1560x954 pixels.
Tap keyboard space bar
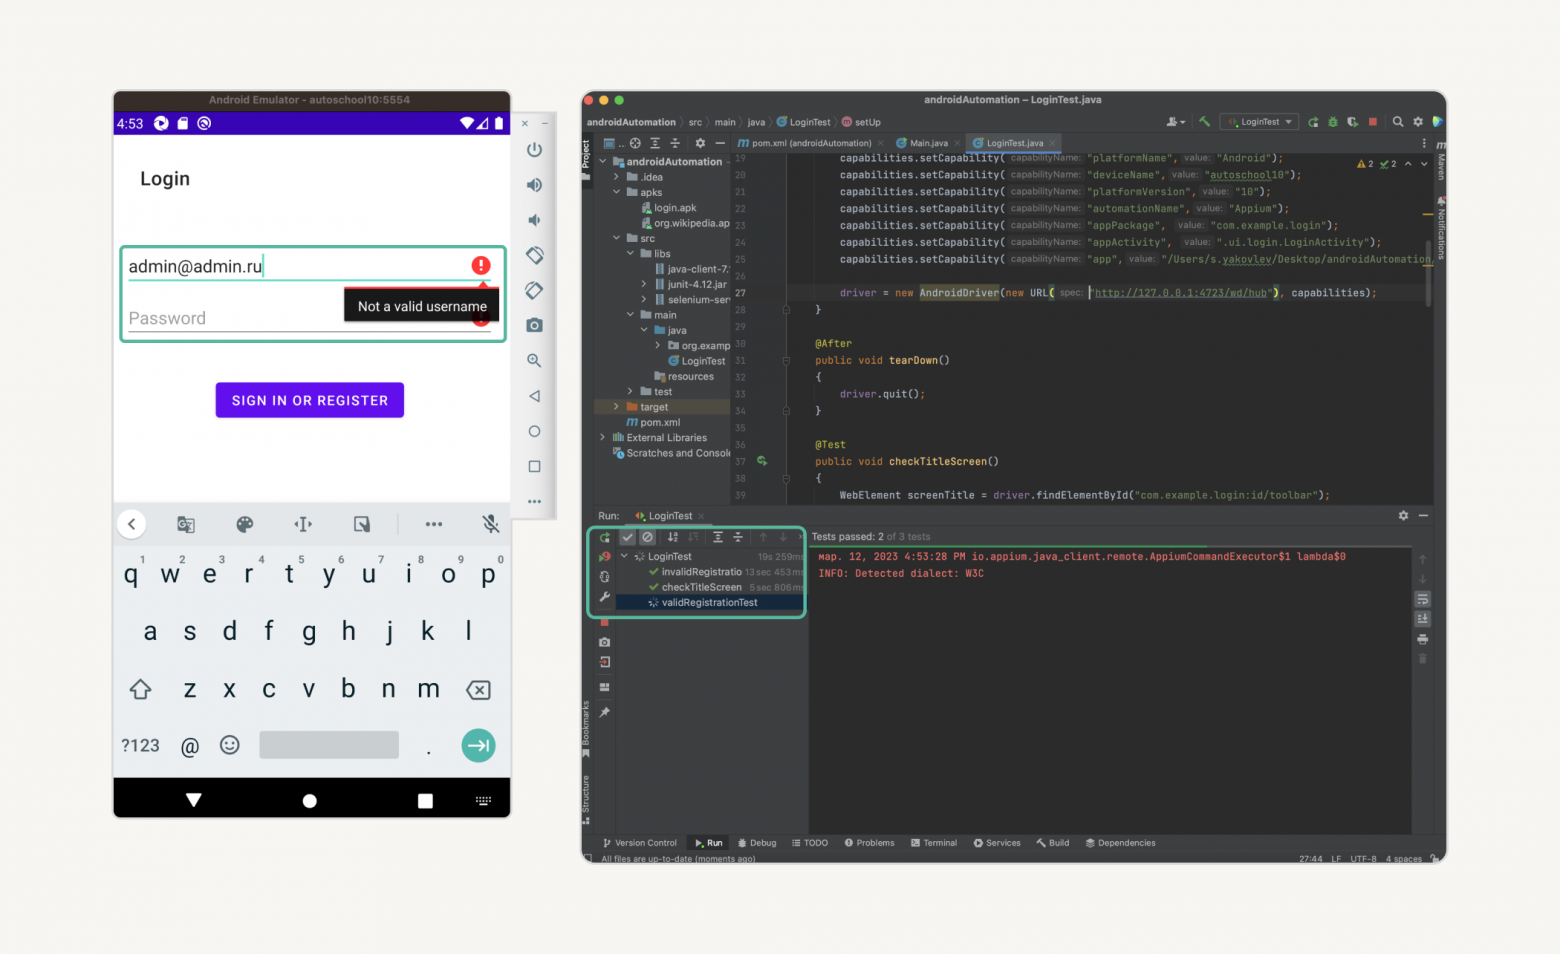click(329, 745)
